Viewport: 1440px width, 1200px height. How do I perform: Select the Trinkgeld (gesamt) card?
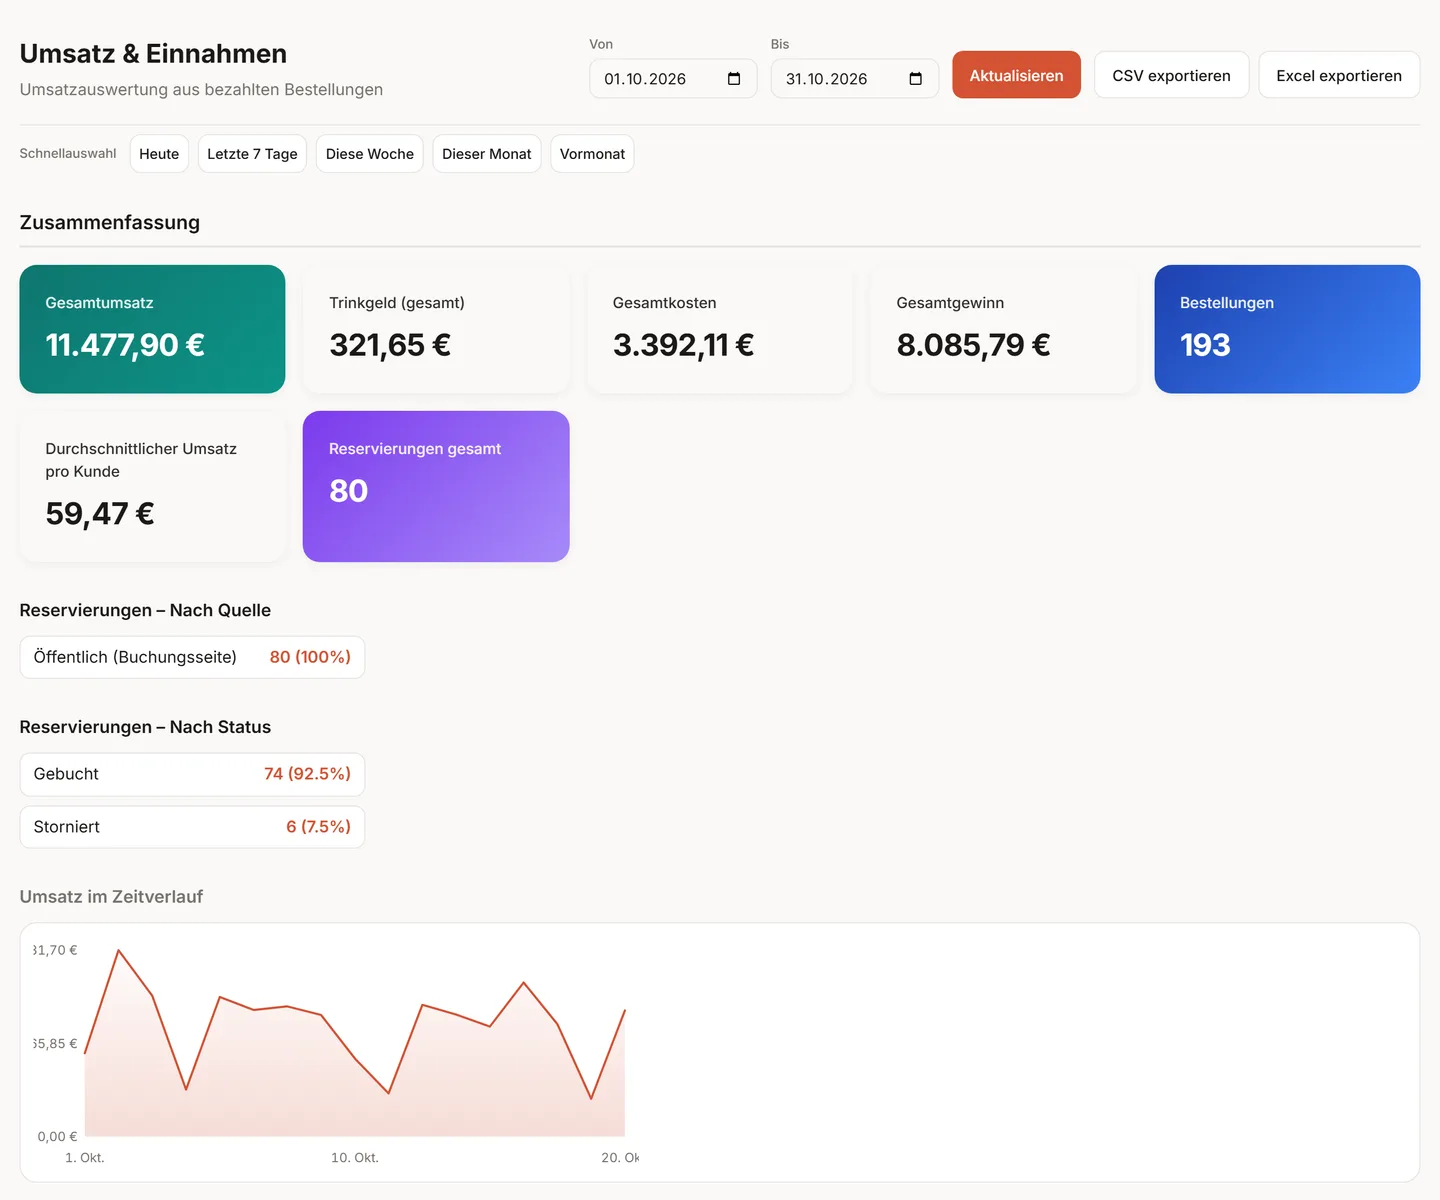[x=436, y=329]
